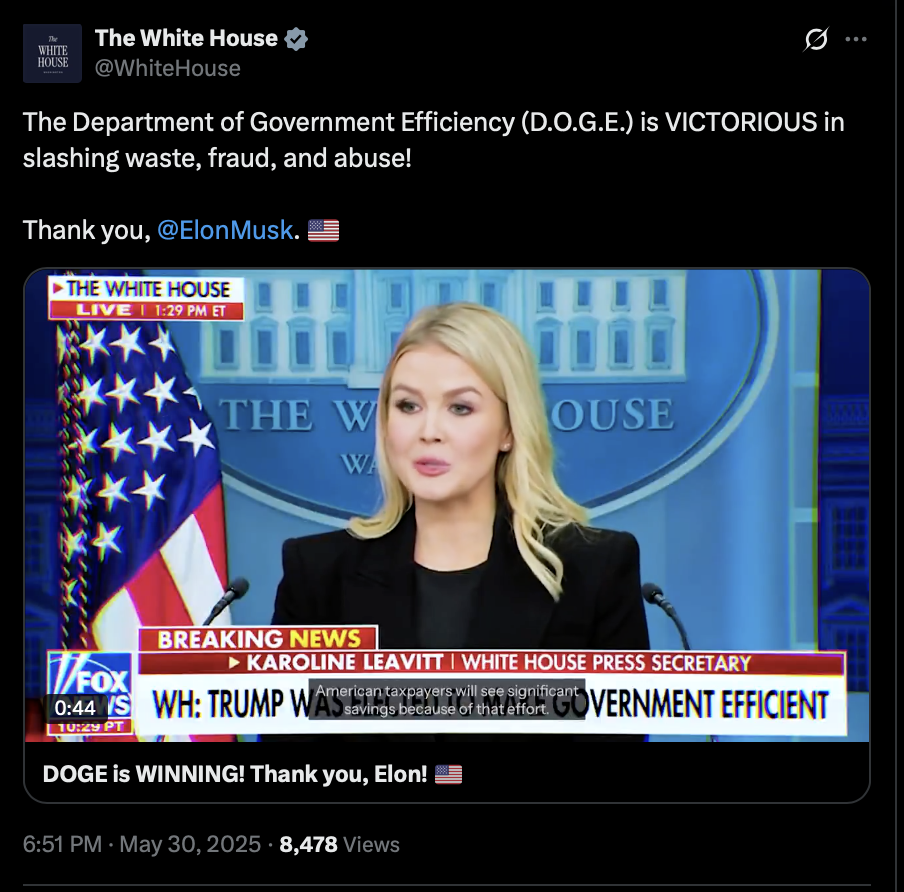Viewport: 904px width, 892px height.
Task: Click the 0:44 video duration badge
Action: click(75, 707)
